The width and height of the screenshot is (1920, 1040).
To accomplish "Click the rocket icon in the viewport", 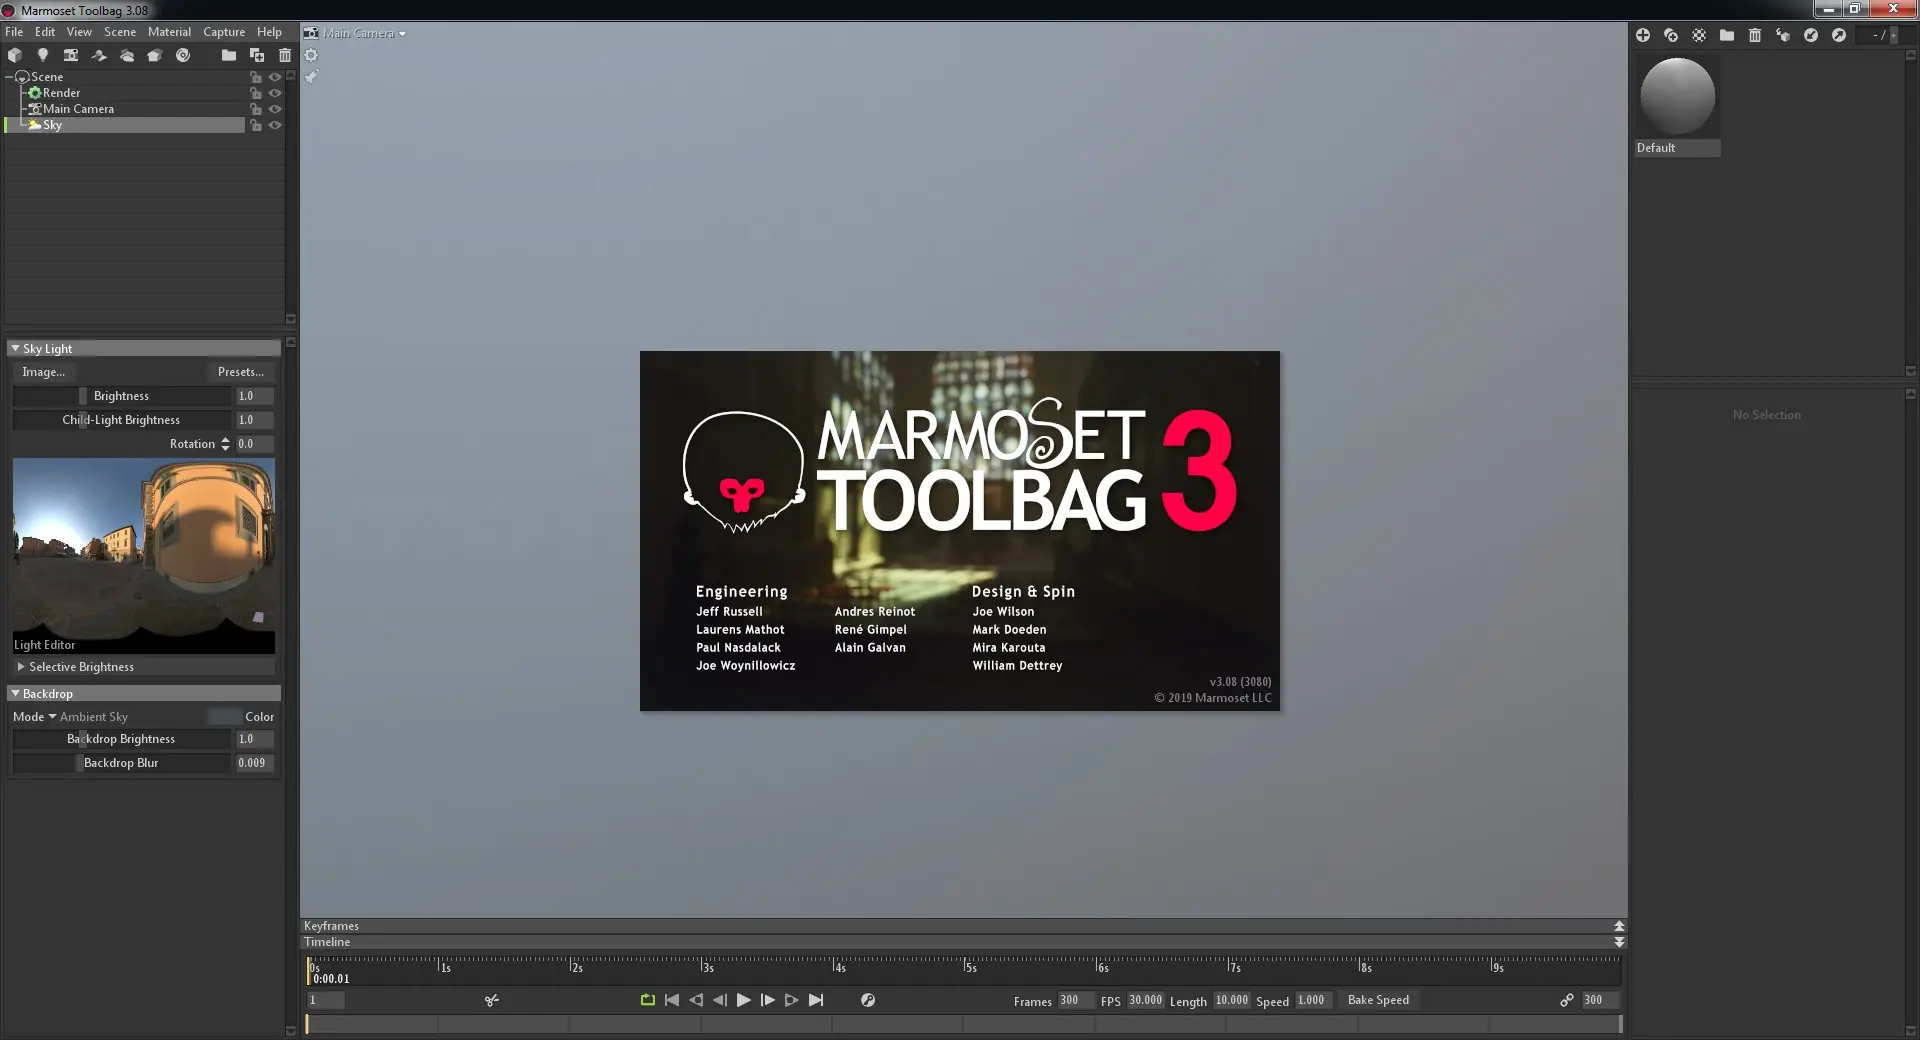I will click(x=311, y=76).
